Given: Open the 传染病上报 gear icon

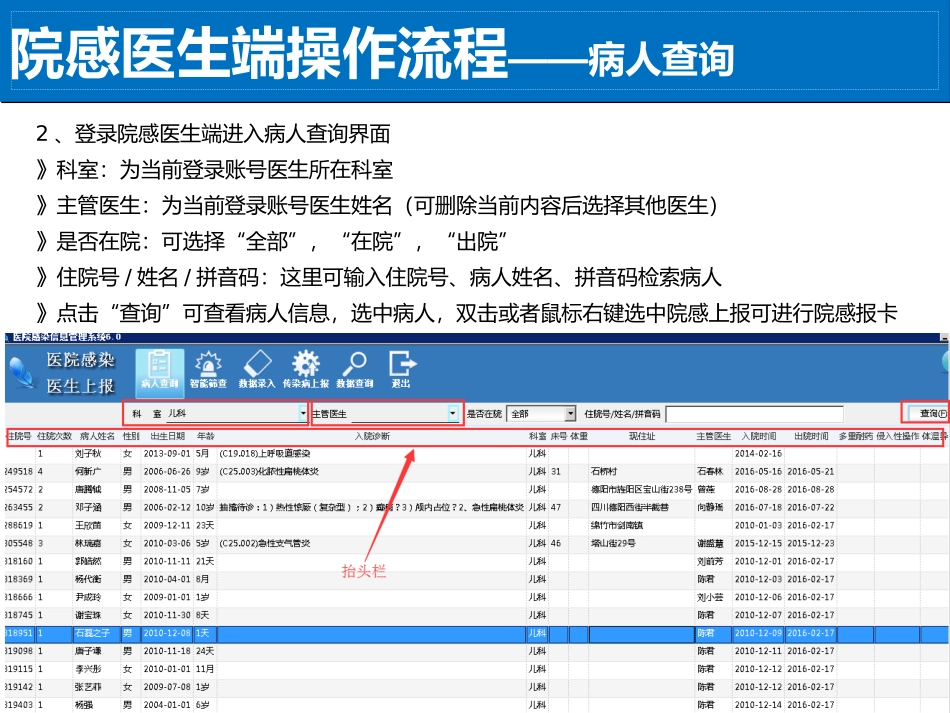Looking at the screenshot, I should [x=305, y=369].
